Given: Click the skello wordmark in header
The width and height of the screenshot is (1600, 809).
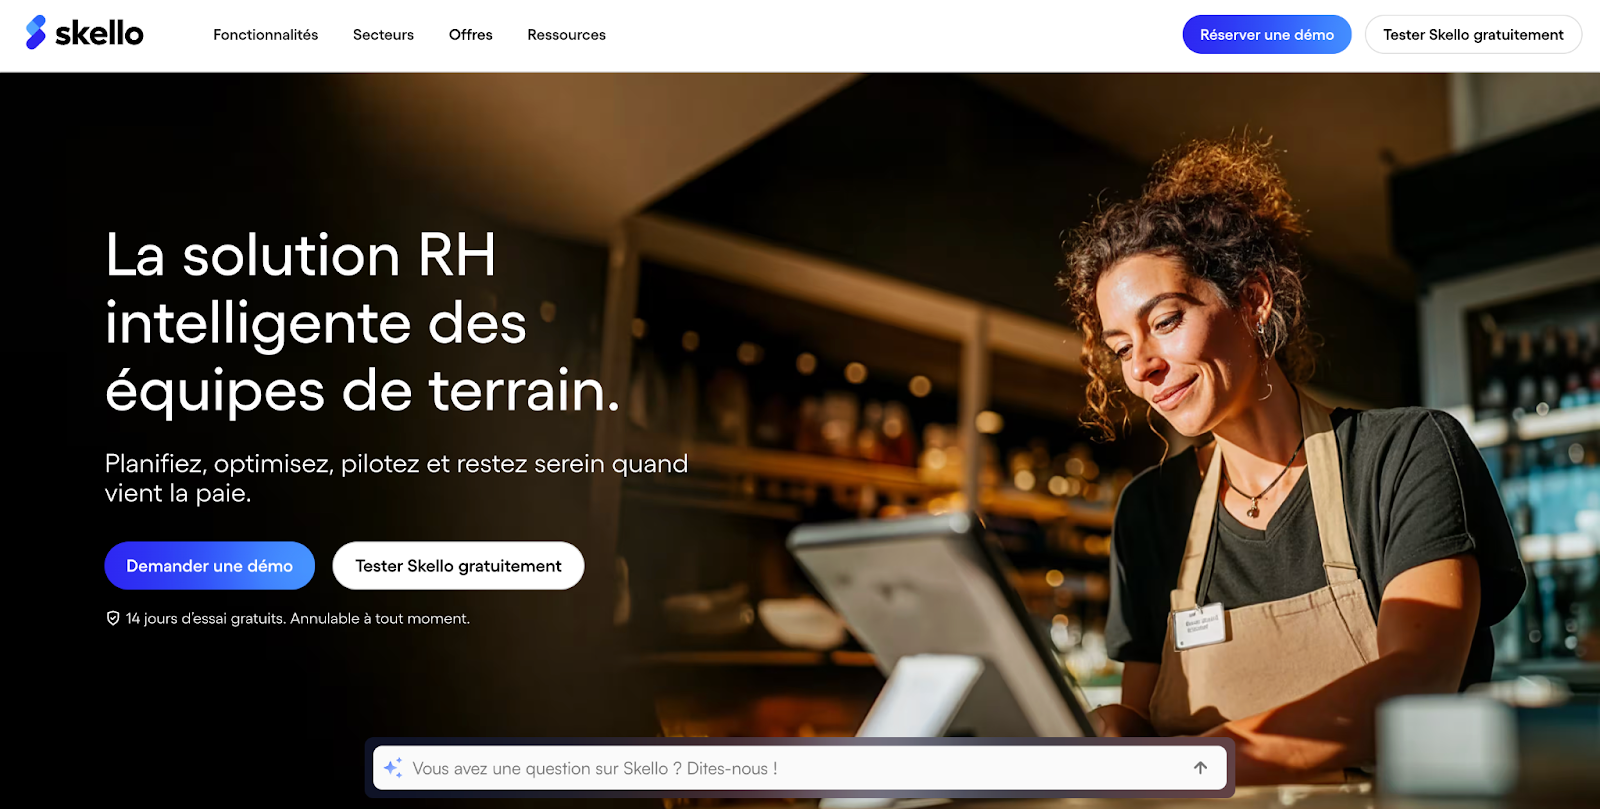Looking at the screenshot, I should 99,34.
